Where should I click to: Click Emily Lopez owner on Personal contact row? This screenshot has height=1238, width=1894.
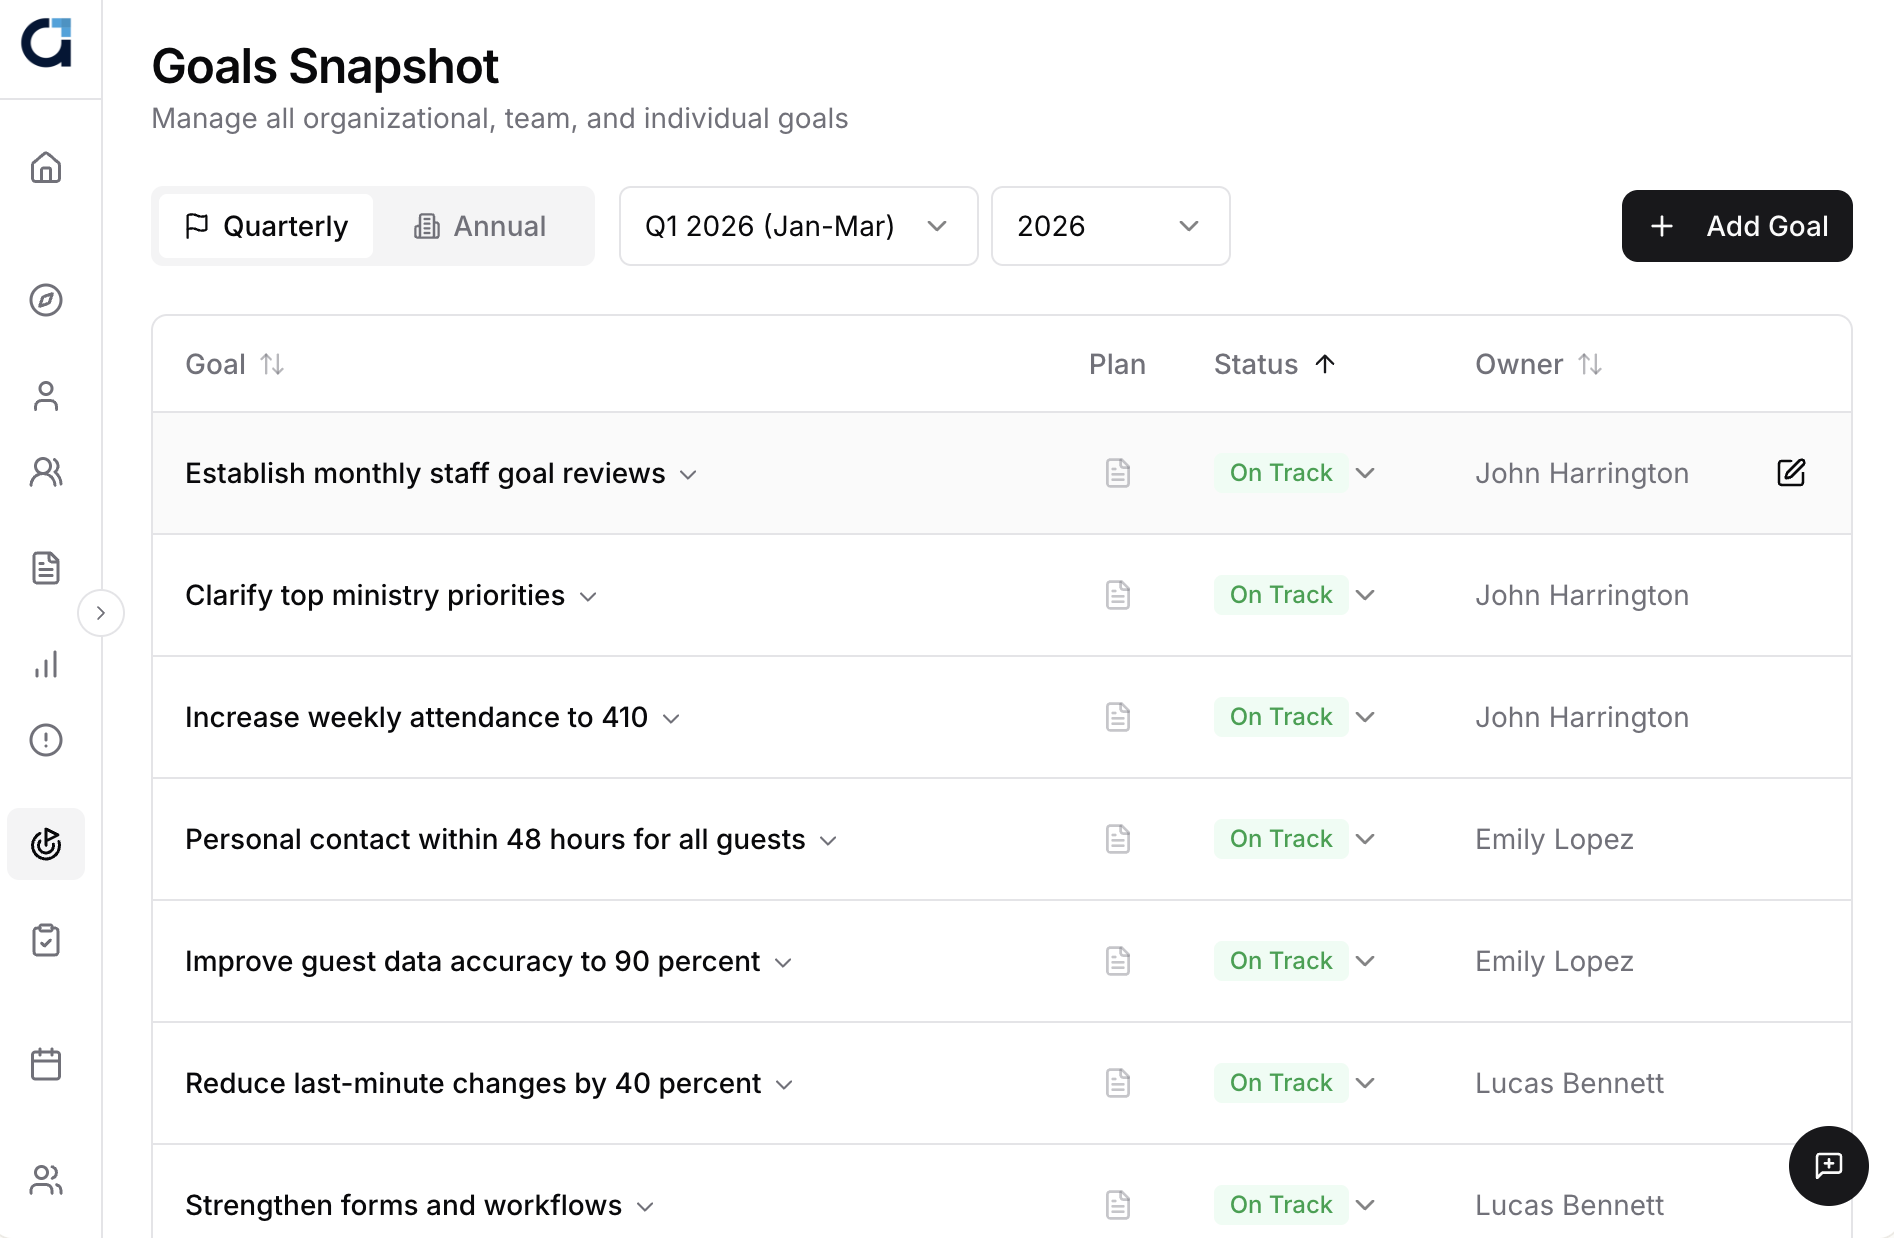click(x=1554, y=839)
